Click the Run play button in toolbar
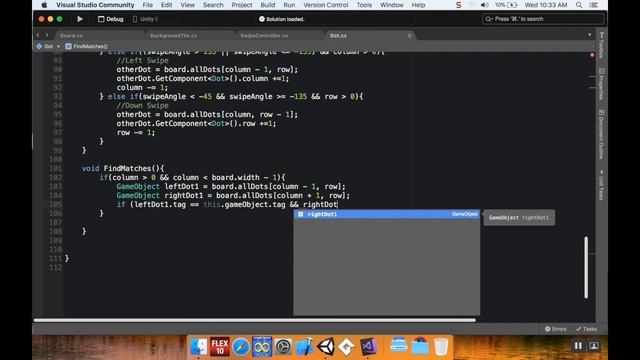 [x=80, y=19]
